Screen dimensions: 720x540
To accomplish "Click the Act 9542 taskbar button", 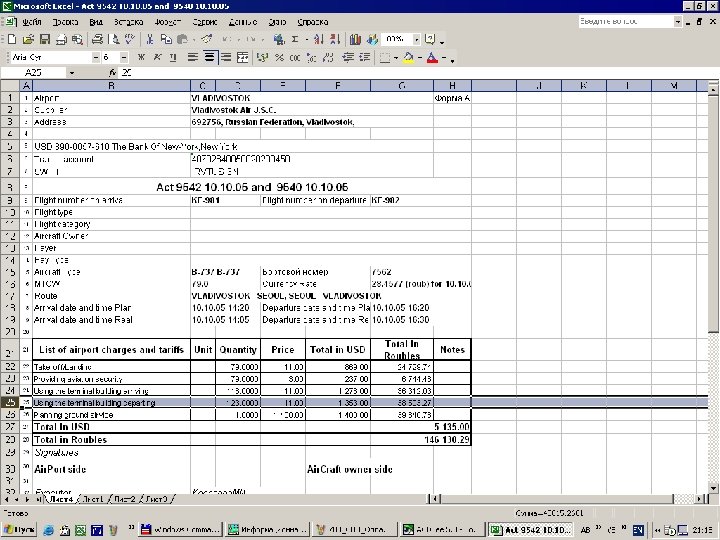I will [x=531, y=530].
